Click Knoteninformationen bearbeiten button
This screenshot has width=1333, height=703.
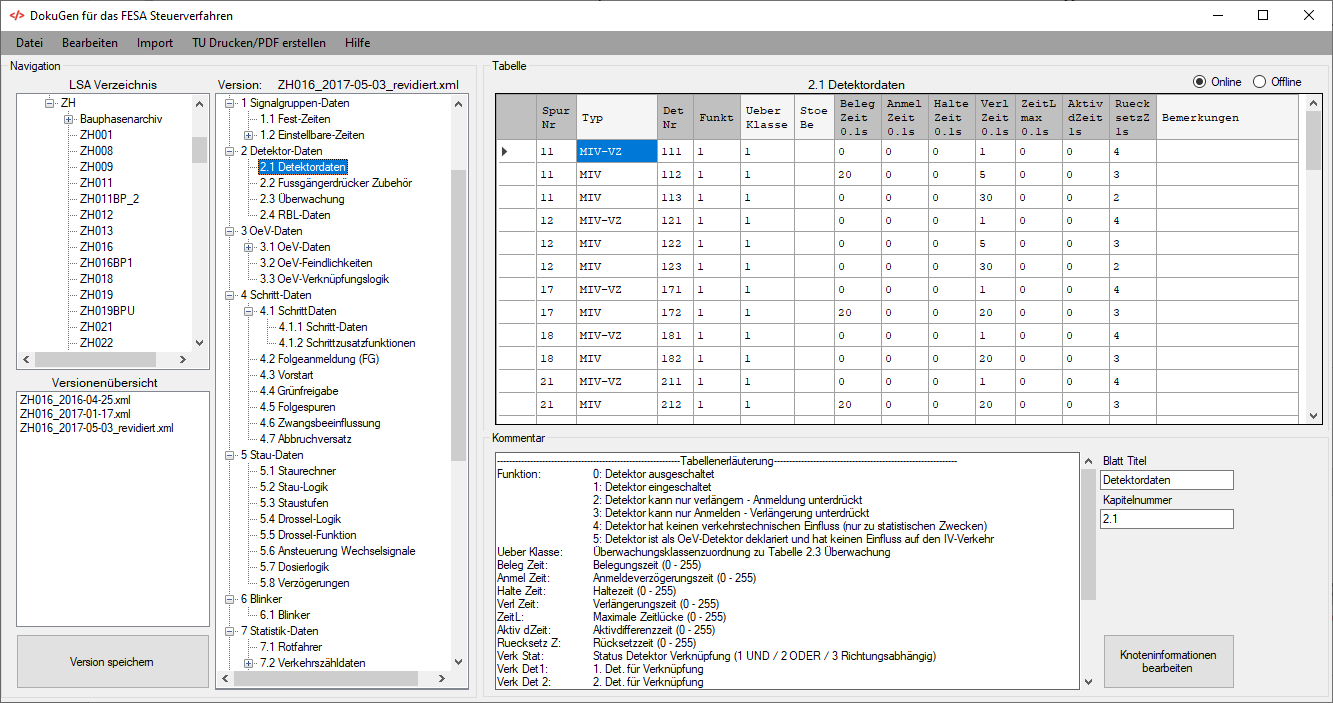click(1168, 662)
